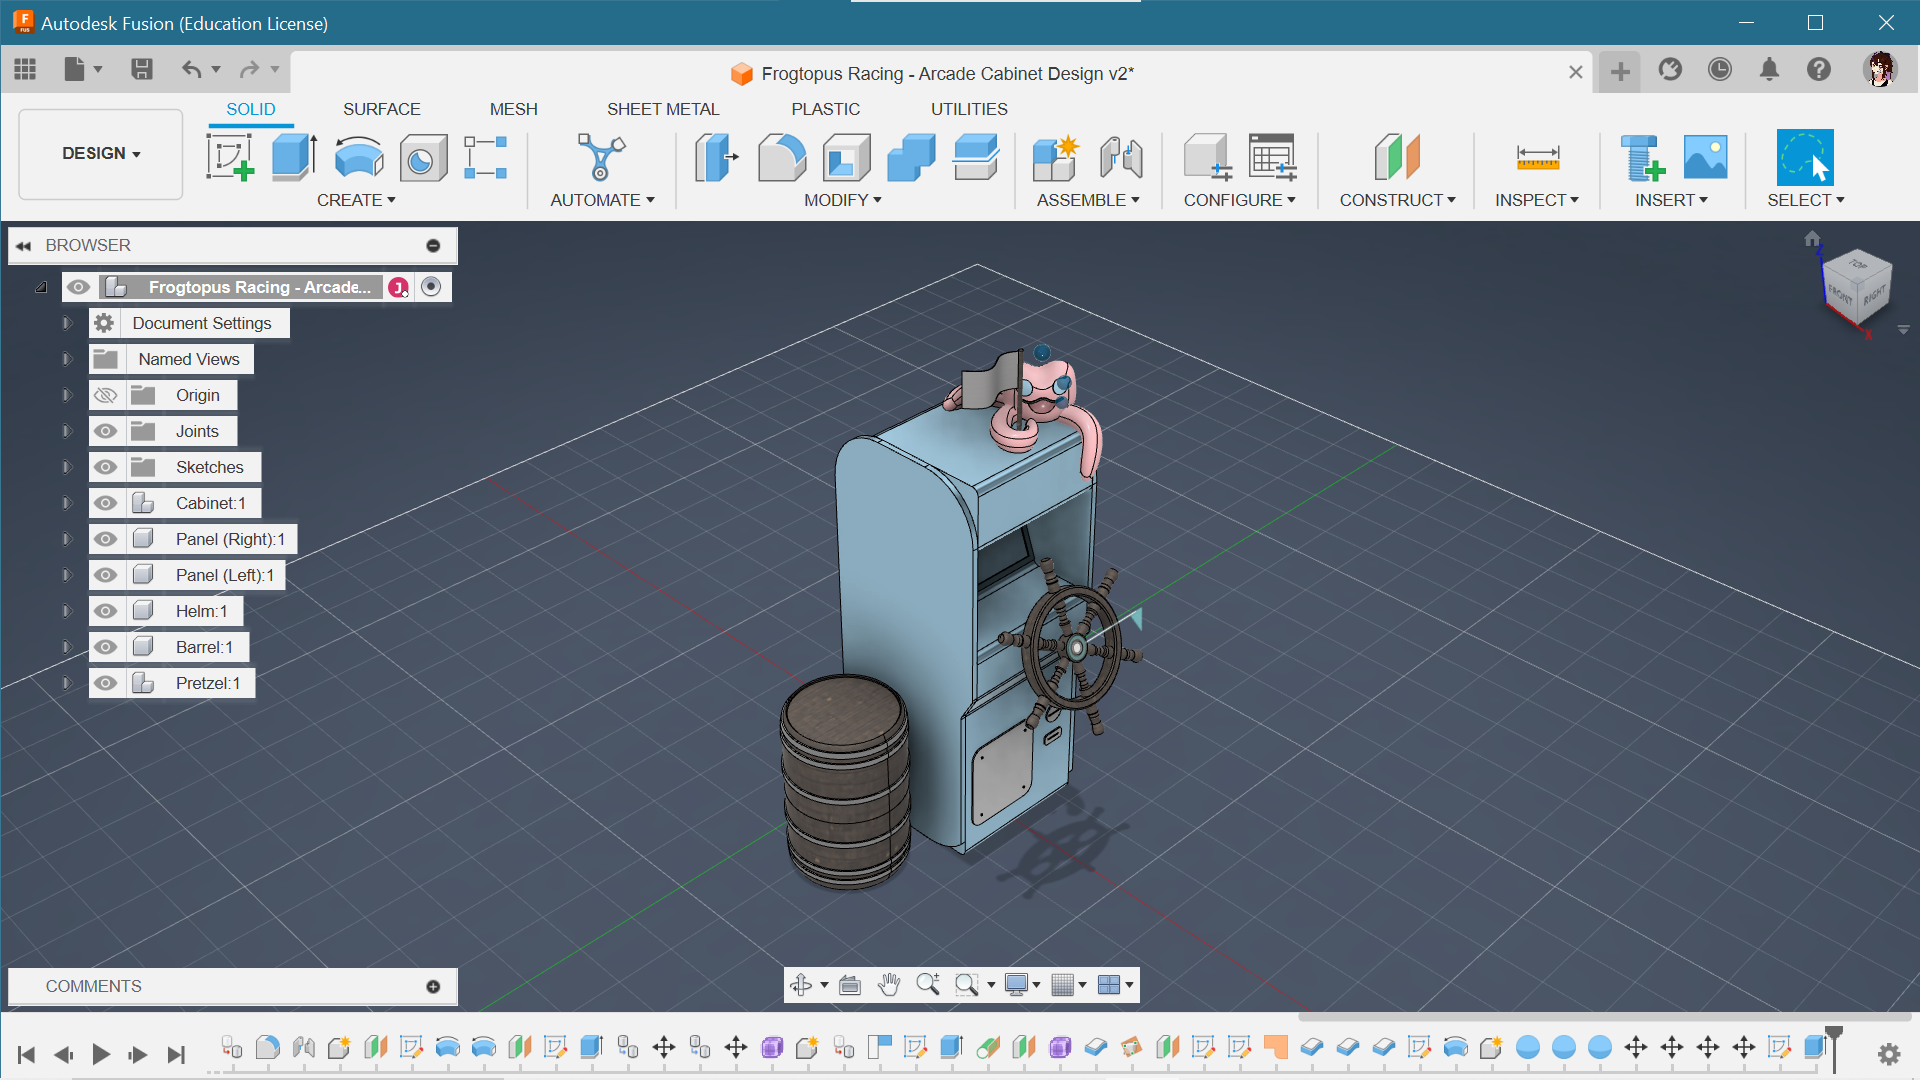Viewport: 1920px width, 1080px height.
Task: Click the Insert Canvas image icon
Action: (x=1706, y=157)
